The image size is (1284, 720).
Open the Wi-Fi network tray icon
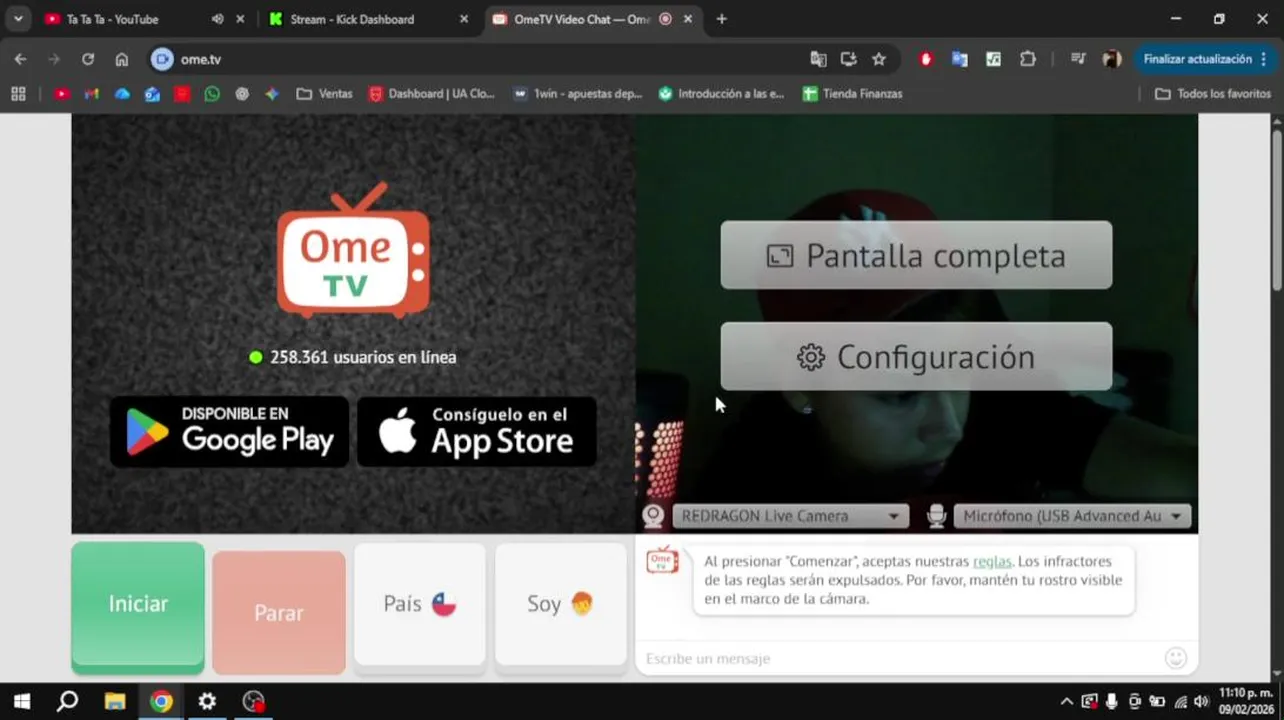(x=1180, y=701)
